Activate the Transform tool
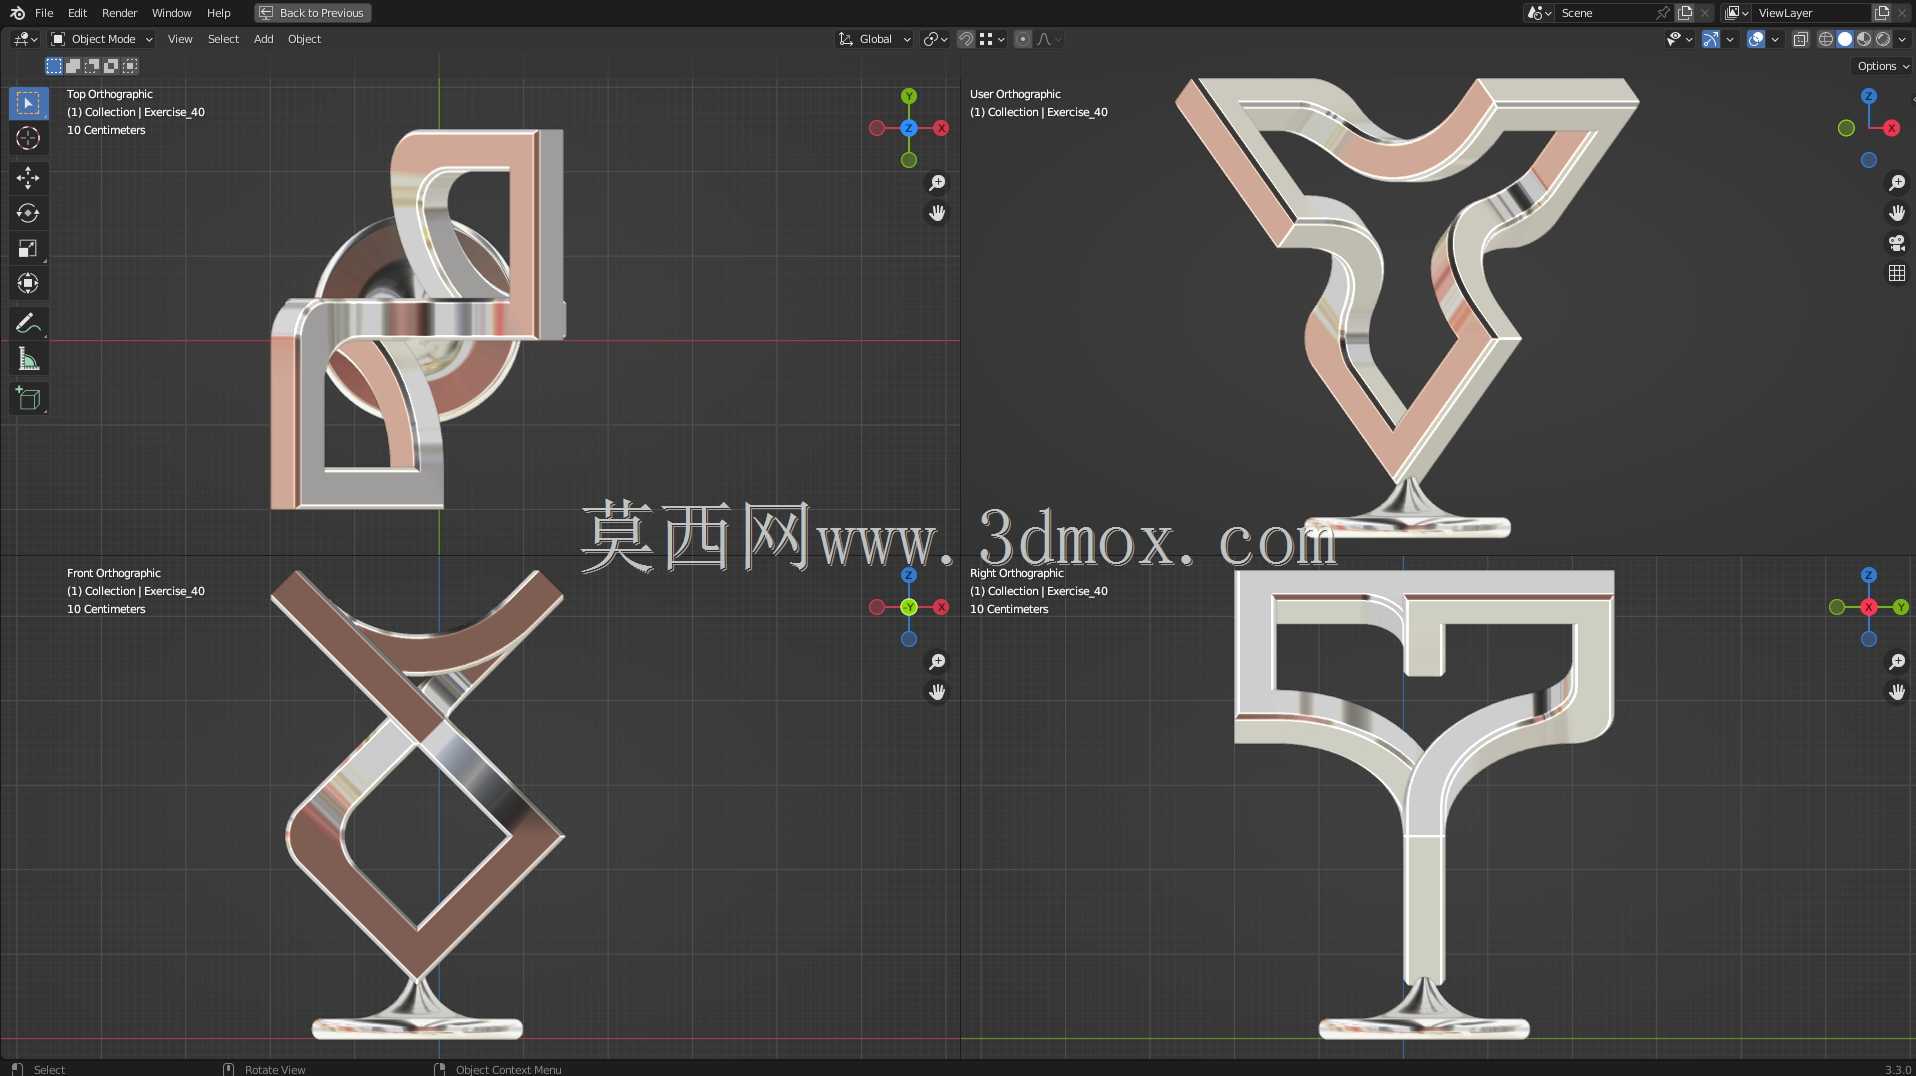1916x1076 pixels. point(28,283)
